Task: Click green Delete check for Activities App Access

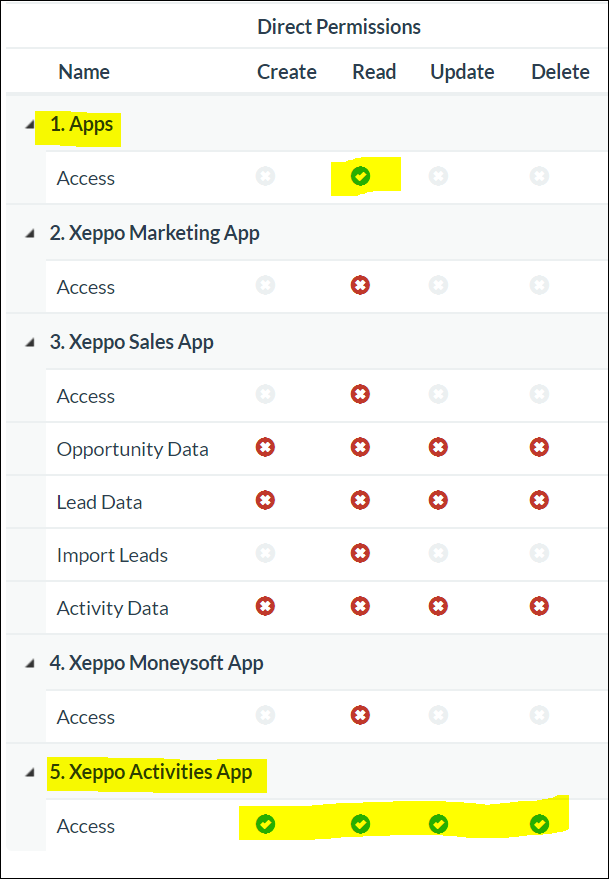Action: pos(539,825)
